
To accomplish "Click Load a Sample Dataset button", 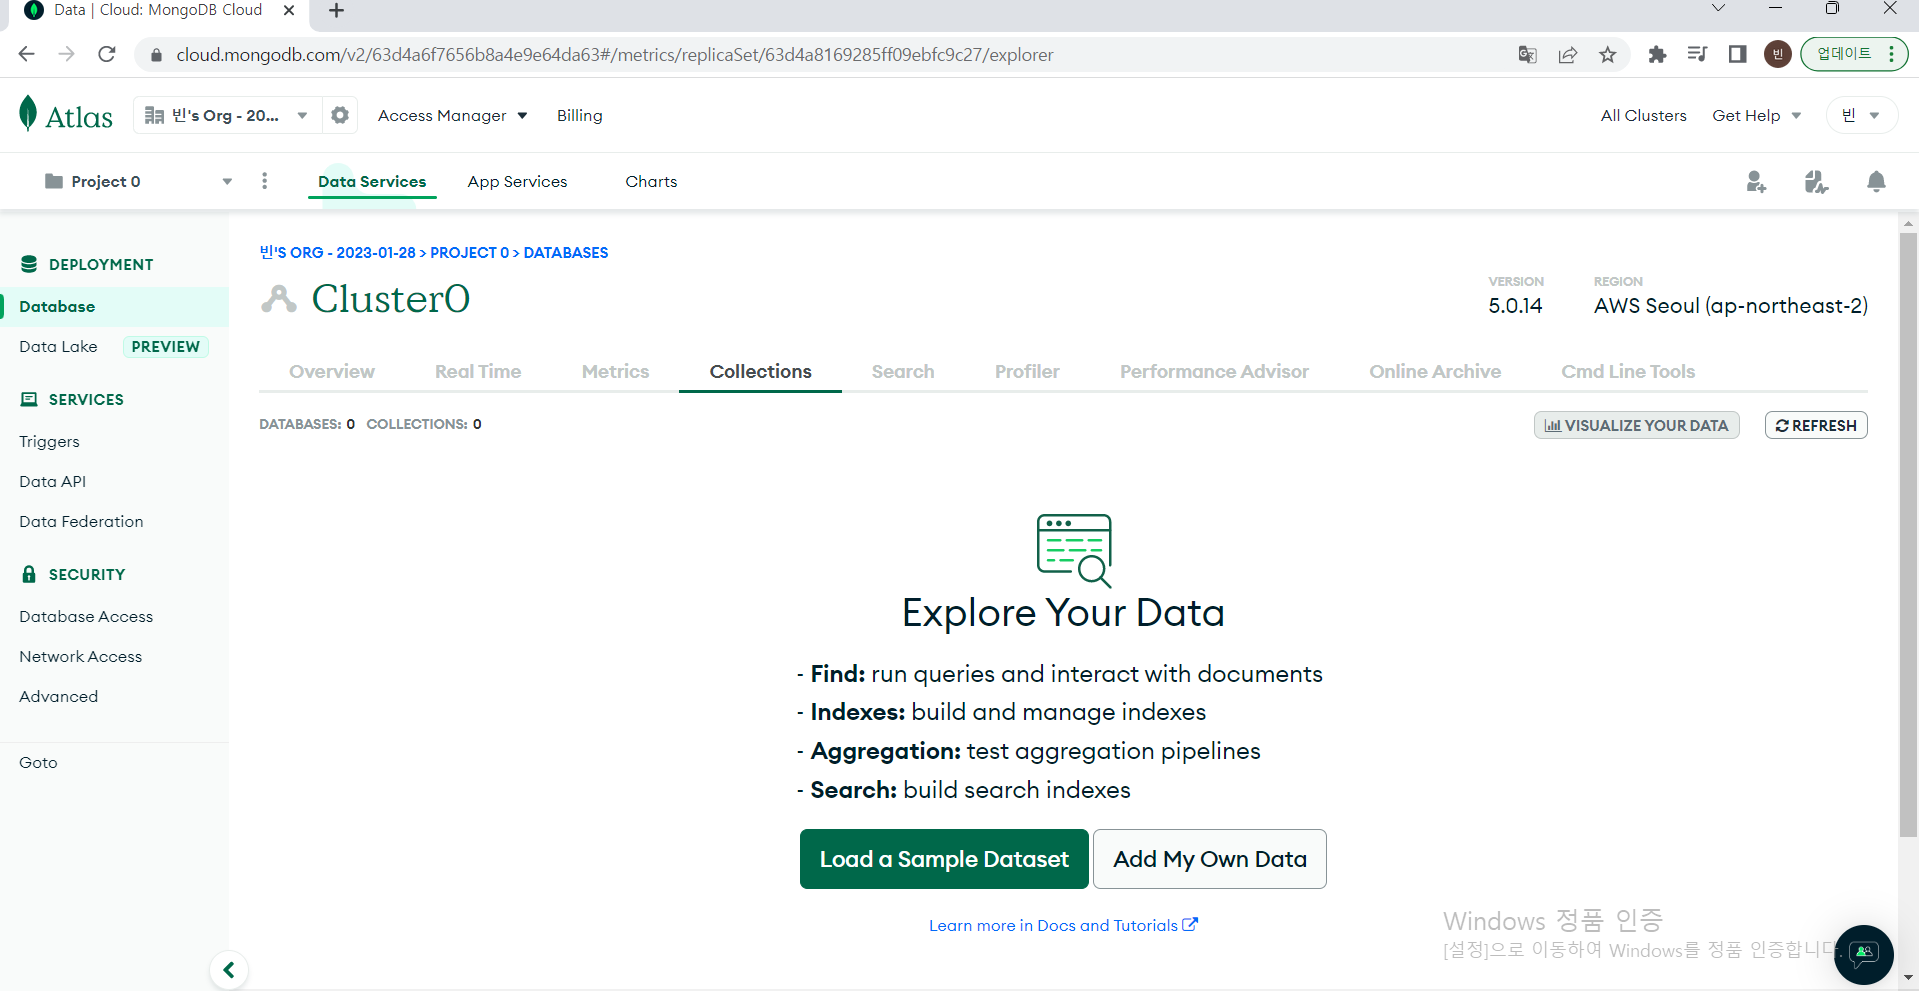I will pos(944,859).
